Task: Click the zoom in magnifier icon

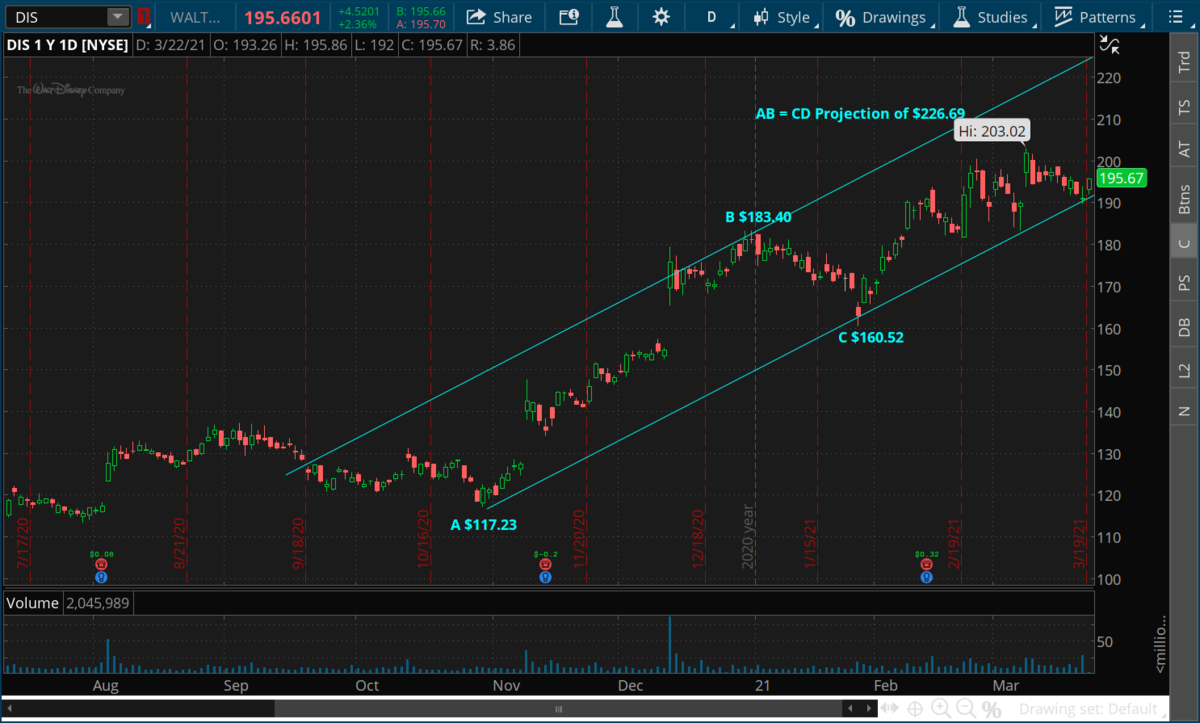Action: pos(941,709)
